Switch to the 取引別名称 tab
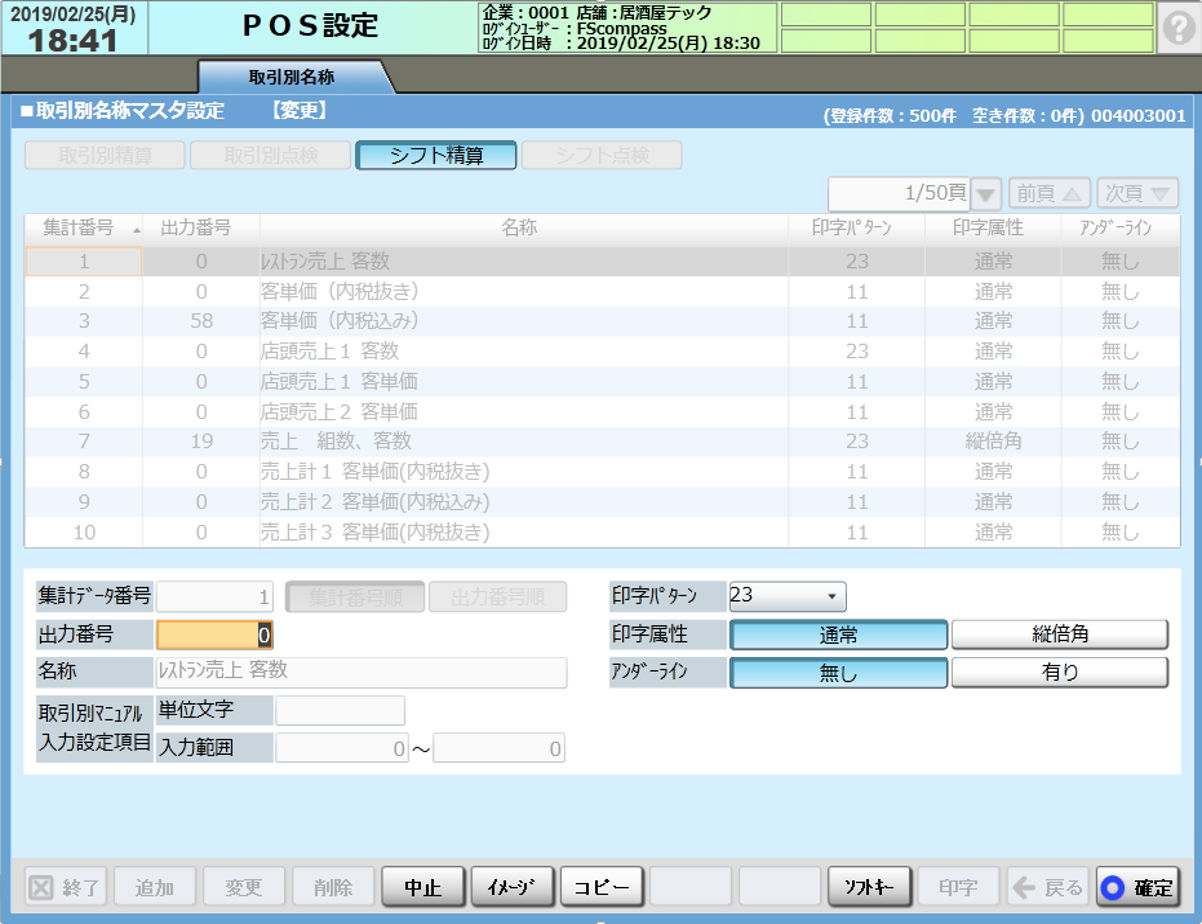The width and height of the screenshot is (1202, 924). [291, 76]
